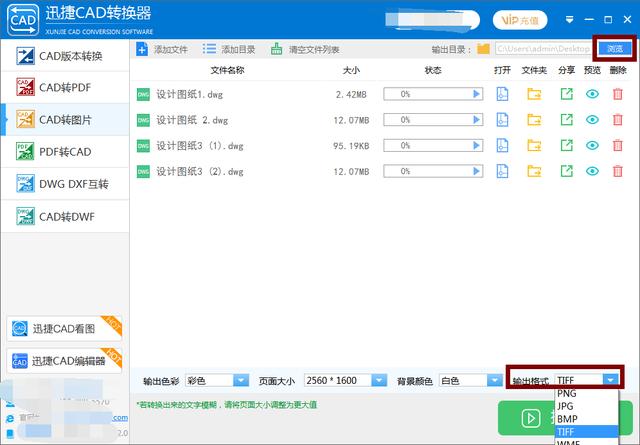
Task: Select file name 设计图纸1.dwg
Action: tap(189, 94)
